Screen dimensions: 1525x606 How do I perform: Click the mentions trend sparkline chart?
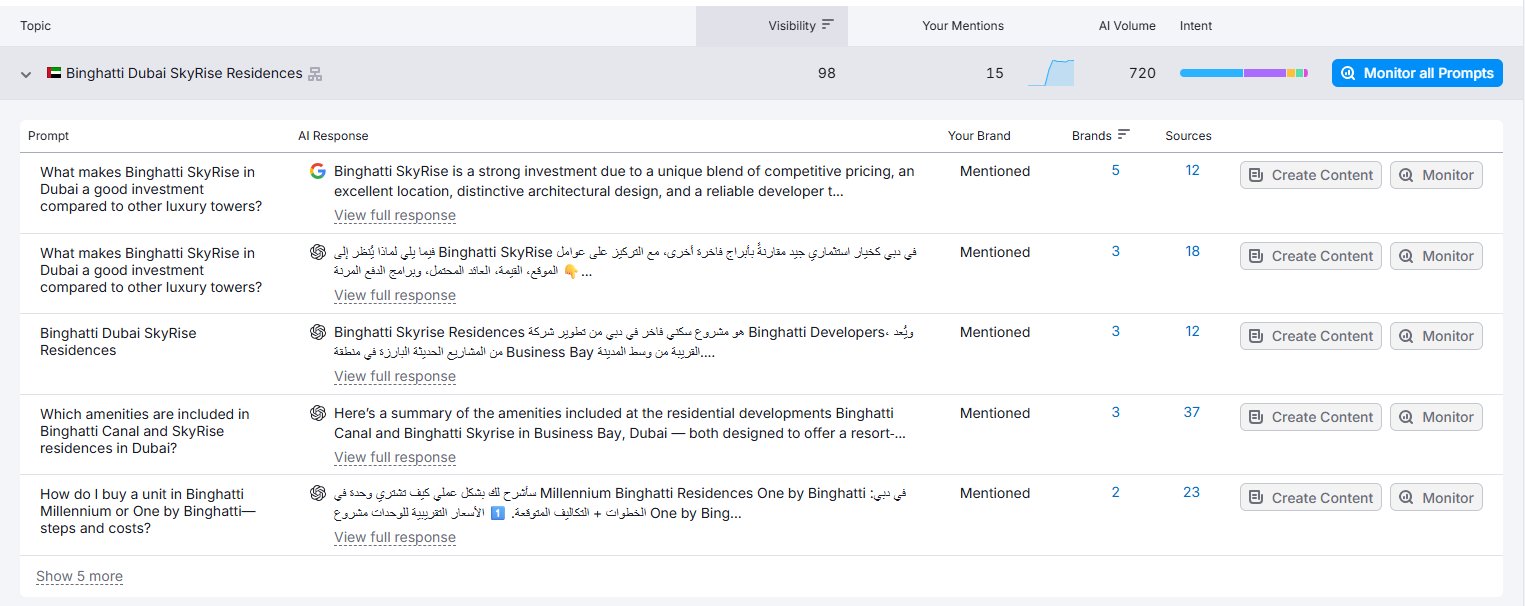[x=1051, y=73]
